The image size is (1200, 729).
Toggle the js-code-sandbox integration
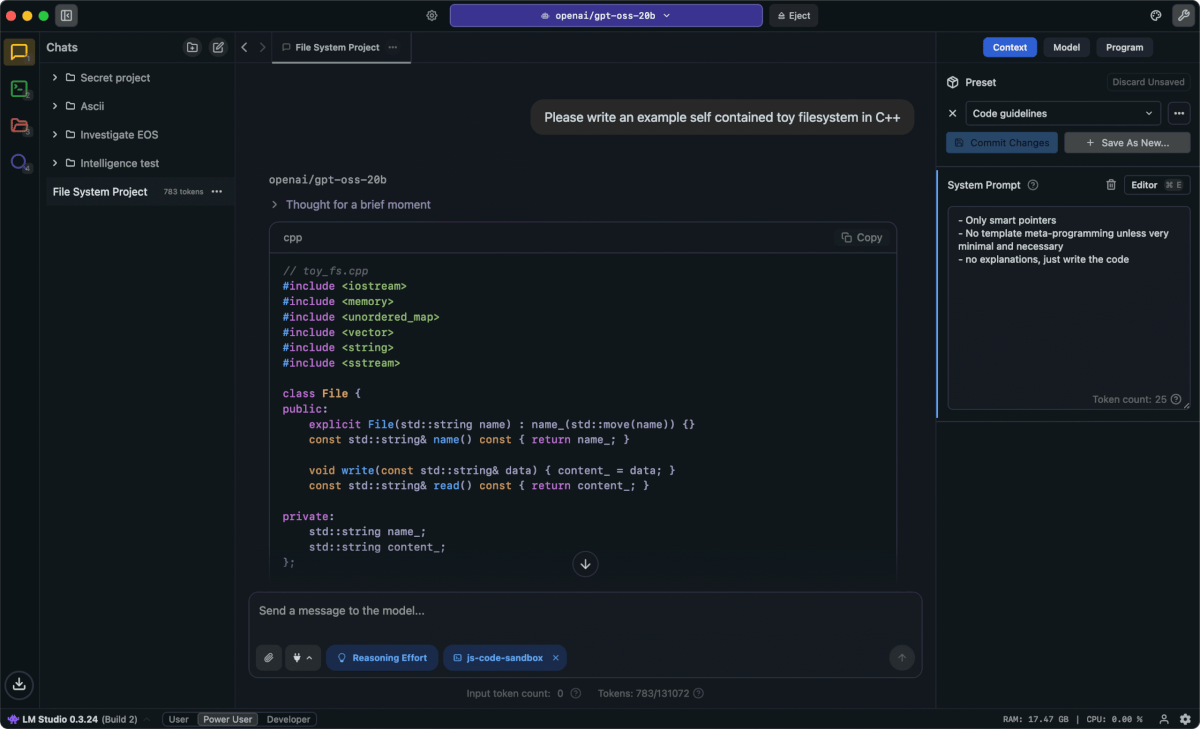(x=498, y=658)
